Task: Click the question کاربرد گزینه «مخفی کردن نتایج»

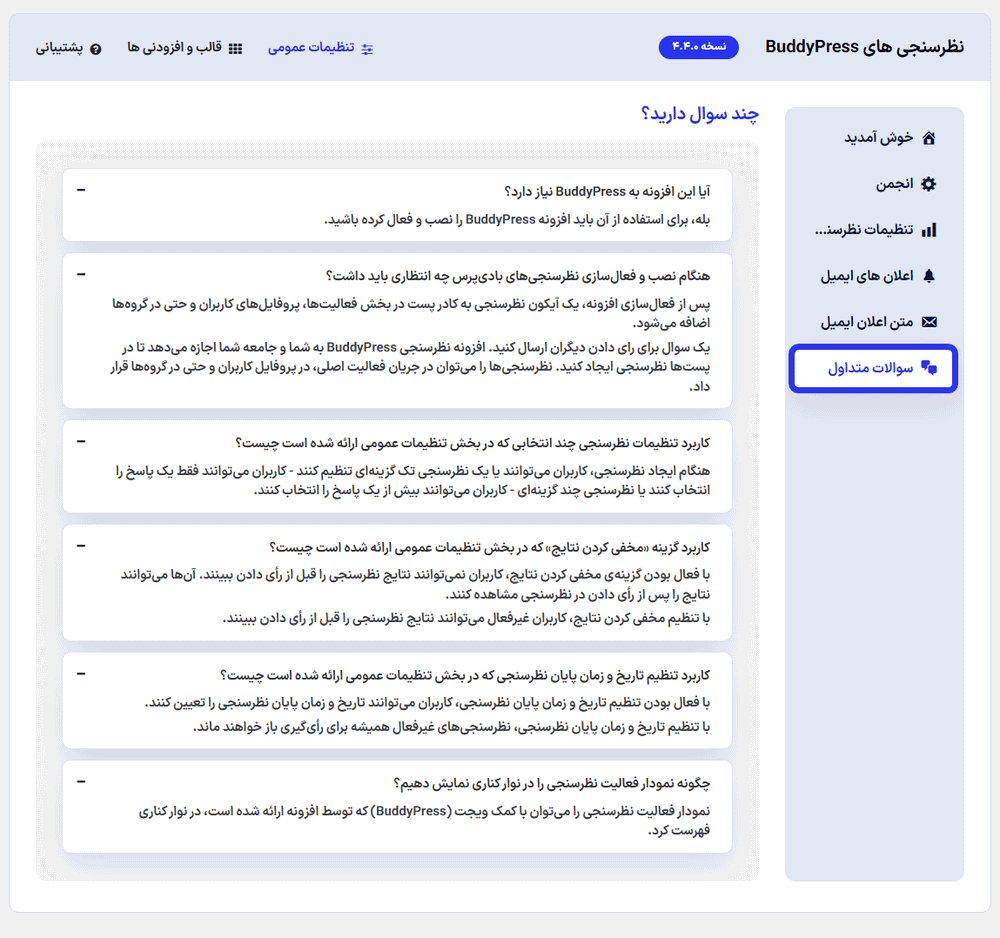Action: (490, 547)
